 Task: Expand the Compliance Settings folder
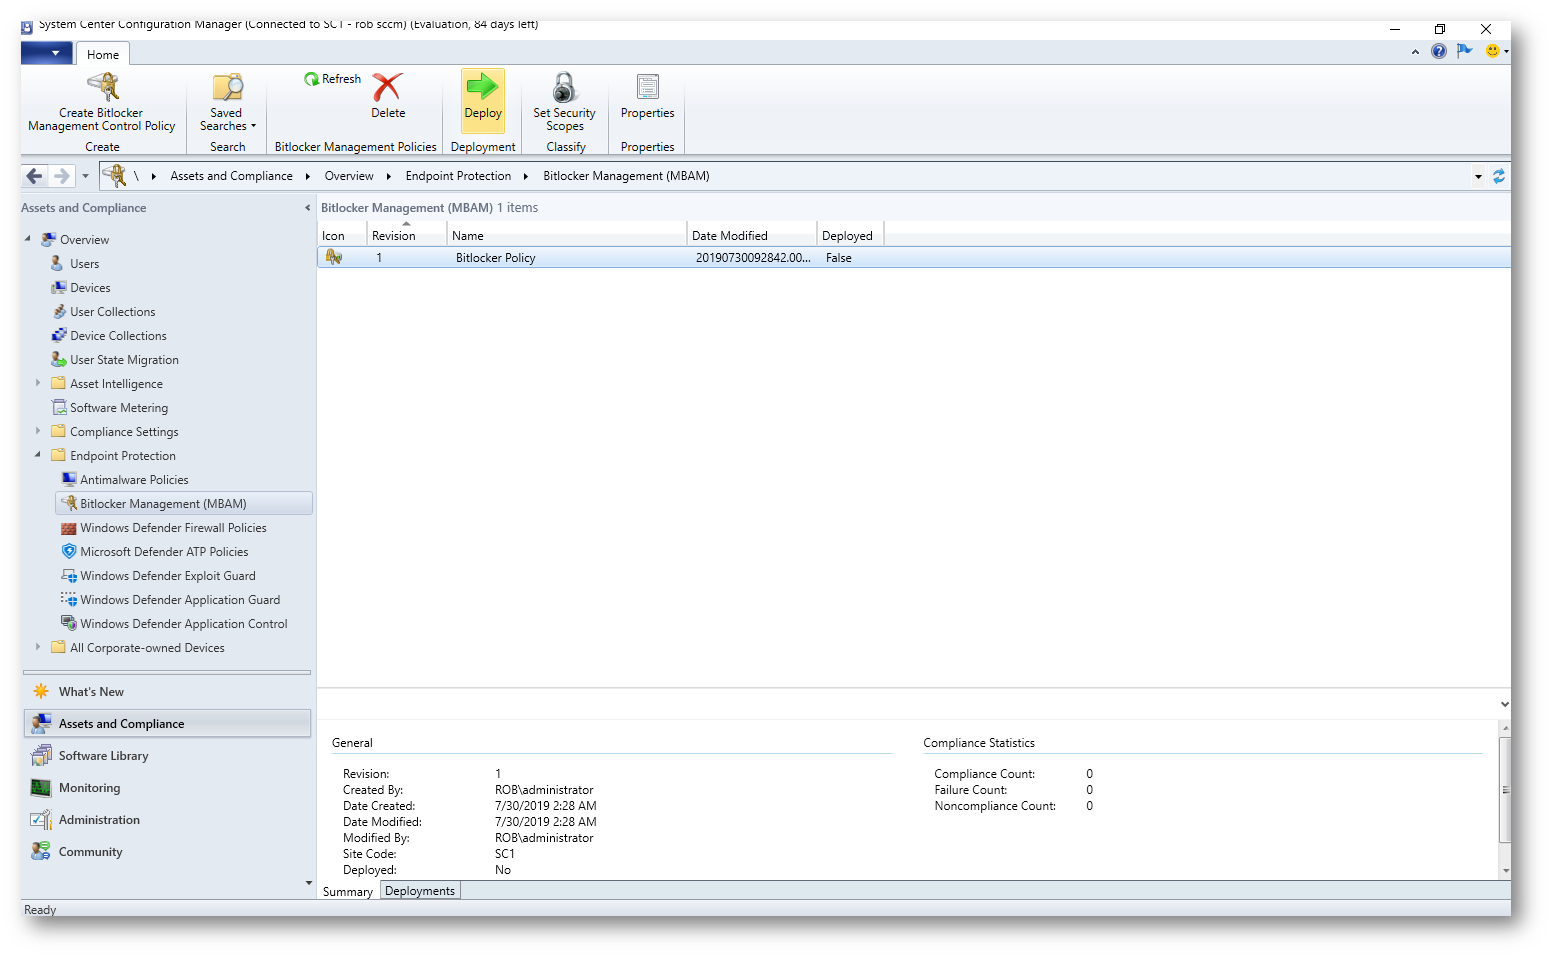tap(38, 431)
